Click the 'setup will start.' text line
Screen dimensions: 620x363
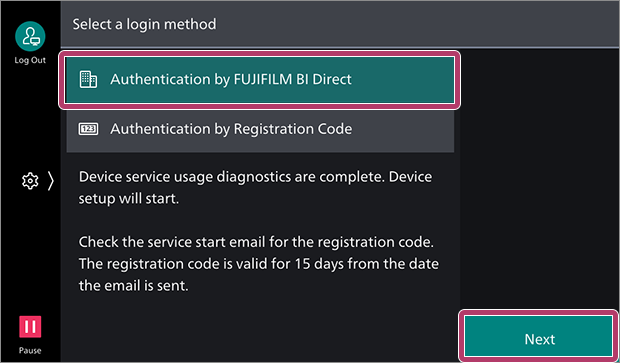129,199
